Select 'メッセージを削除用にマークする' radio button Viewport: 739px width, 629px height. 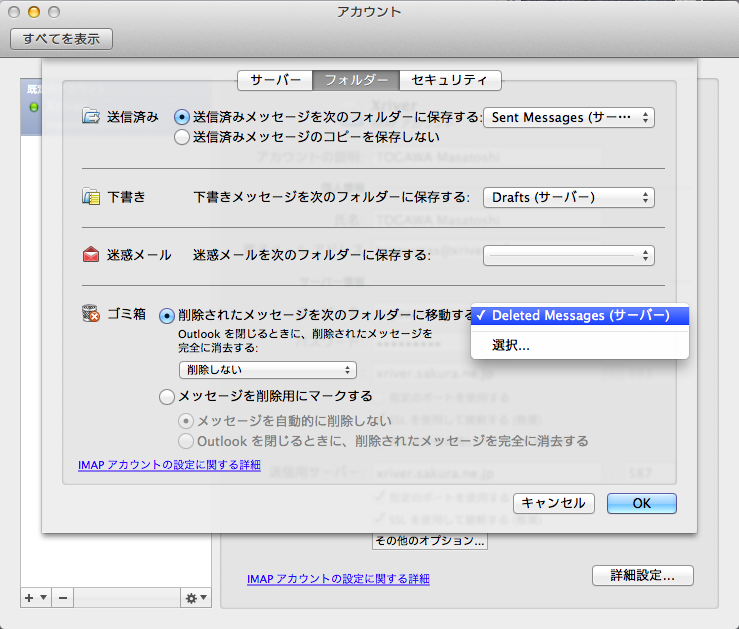coord(167,397)
